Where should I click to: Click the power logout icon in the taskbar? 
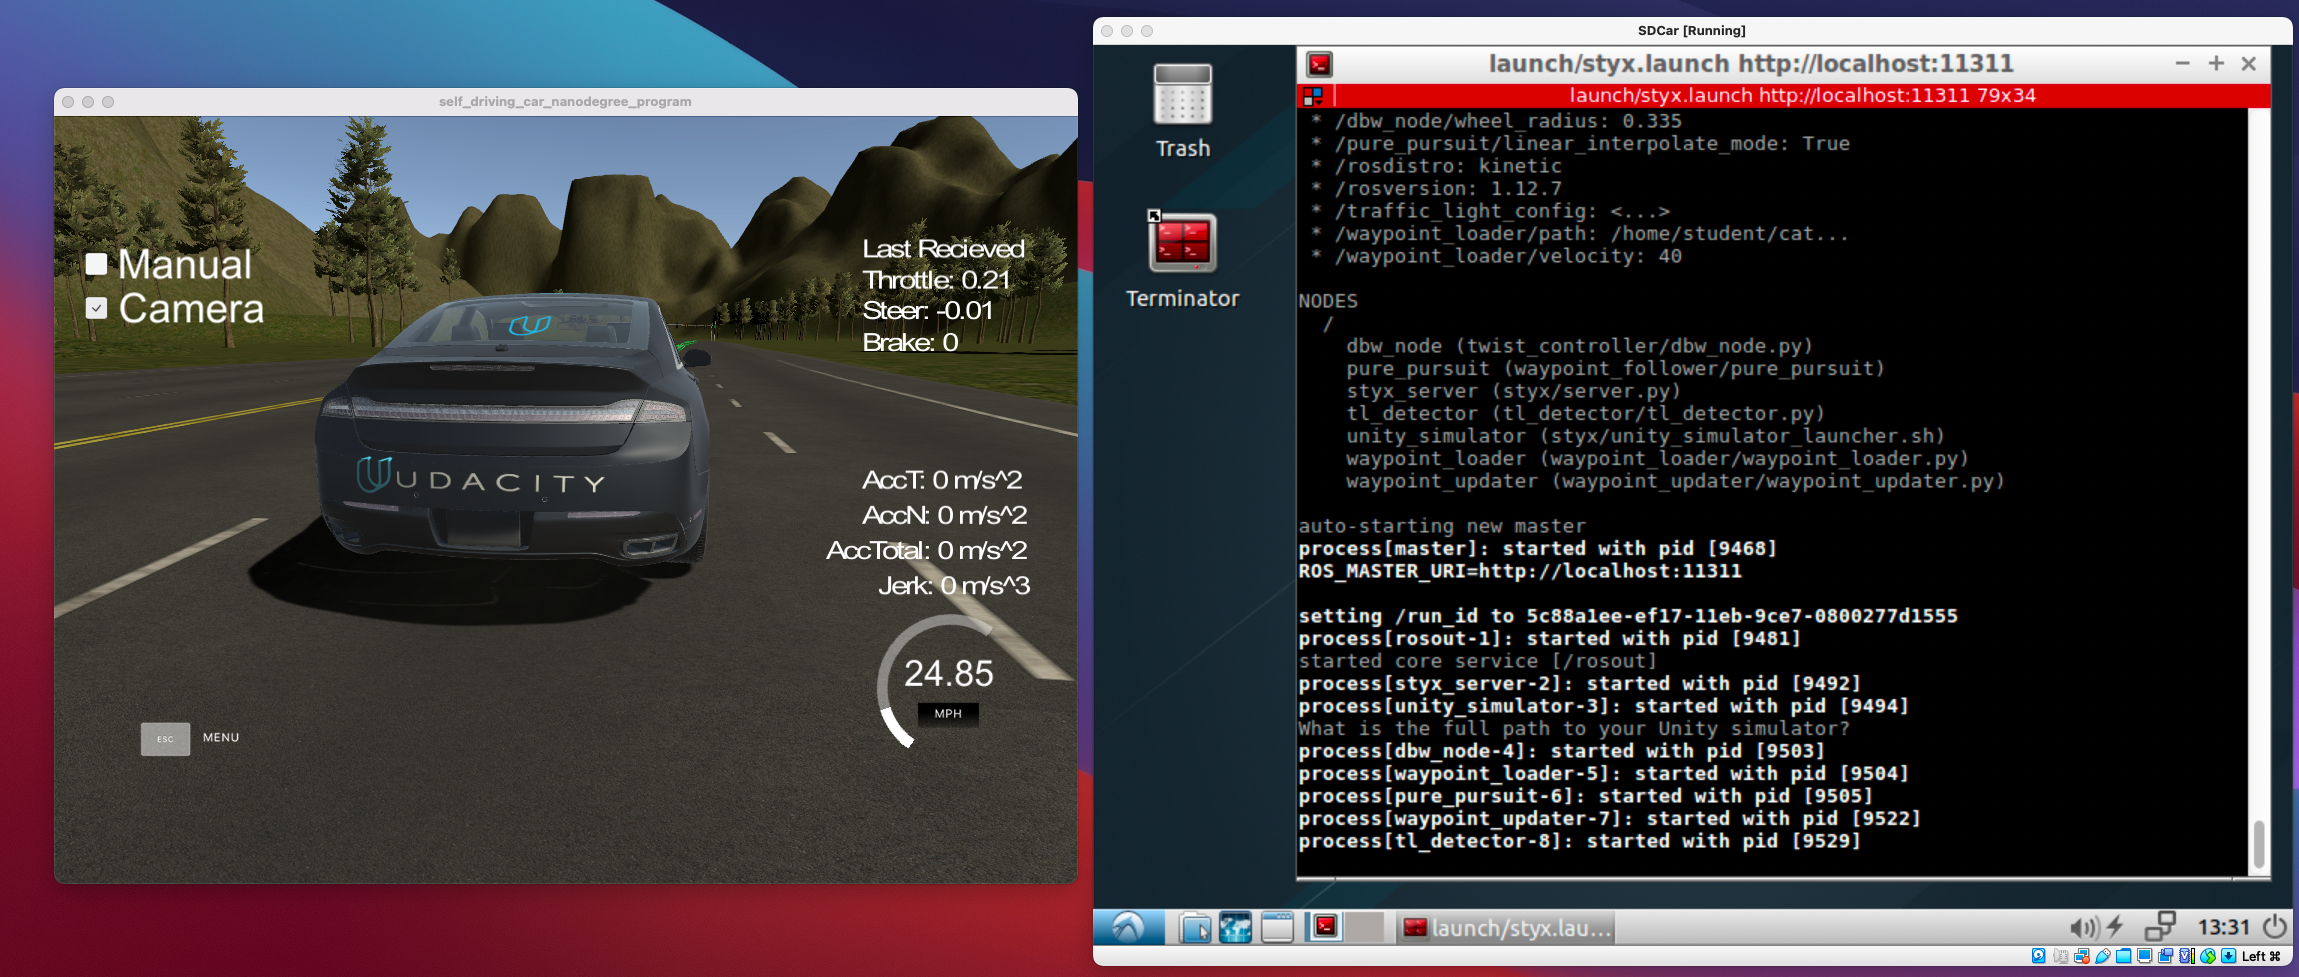click(2274, 927)
